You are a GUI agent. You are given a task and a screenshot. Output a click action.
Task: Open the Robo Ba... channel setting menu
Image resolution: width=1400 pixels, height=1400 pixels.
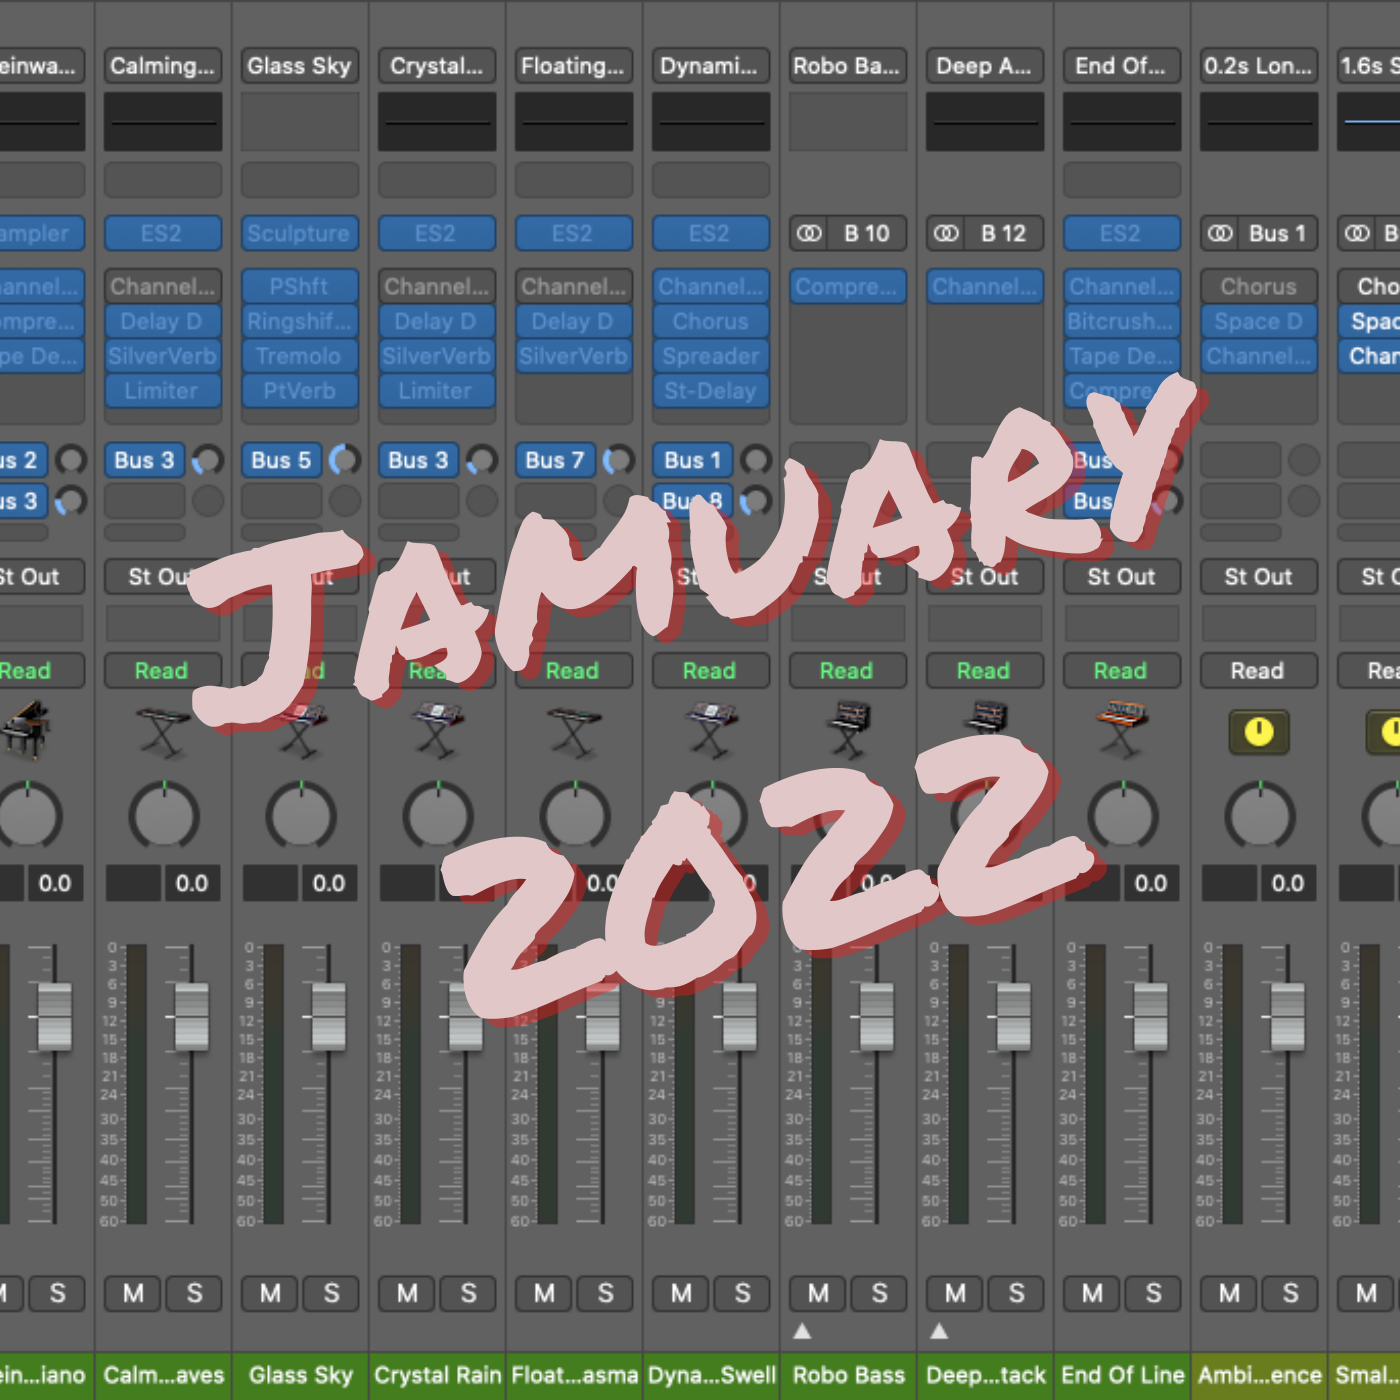847,66
